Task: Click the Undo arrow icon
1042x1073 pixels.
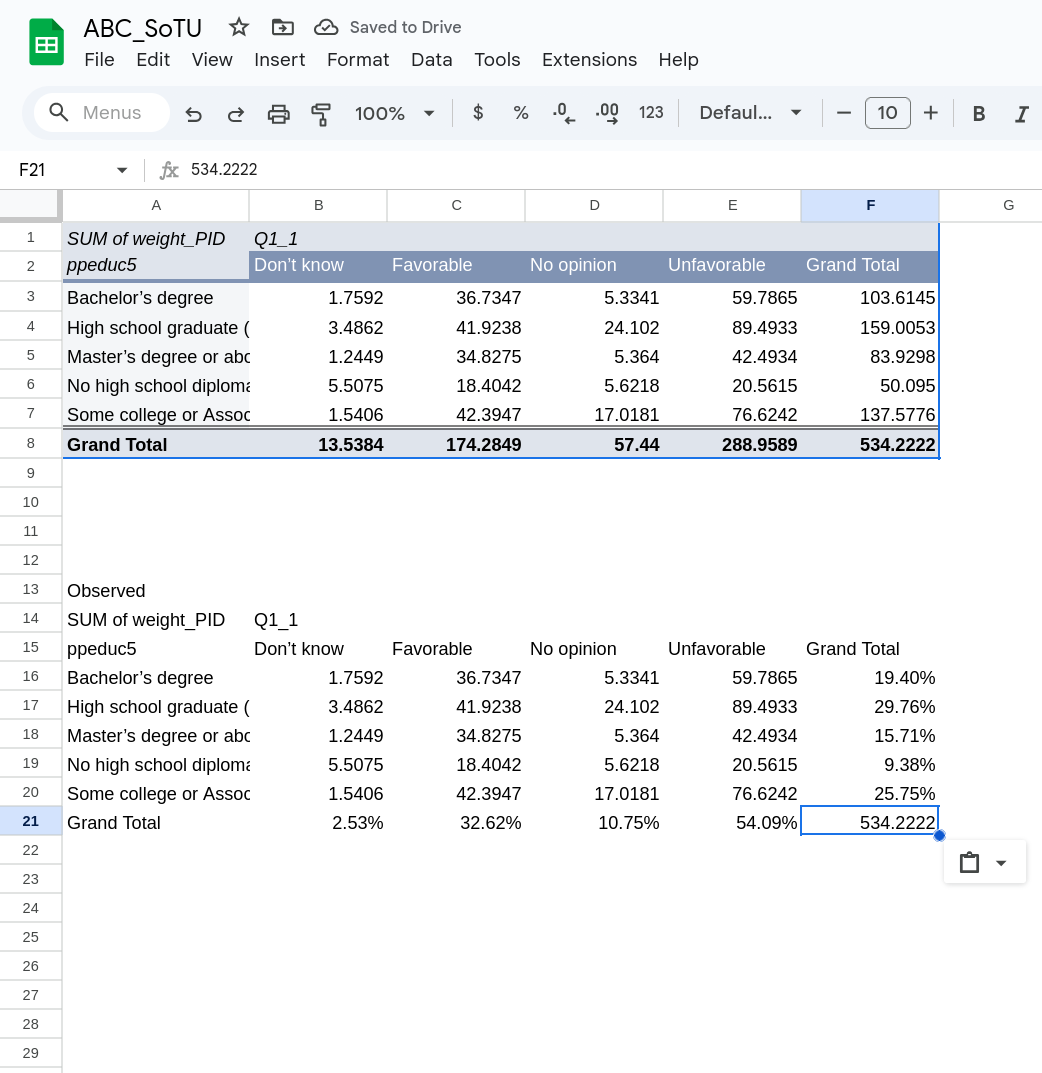Action: click(194, 114)
